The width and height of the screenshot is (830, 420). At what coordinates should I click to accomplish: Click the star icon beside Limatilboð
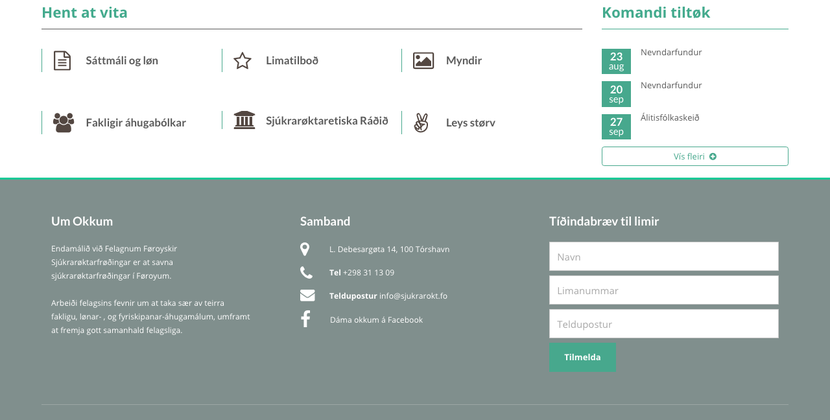[242, 61]
